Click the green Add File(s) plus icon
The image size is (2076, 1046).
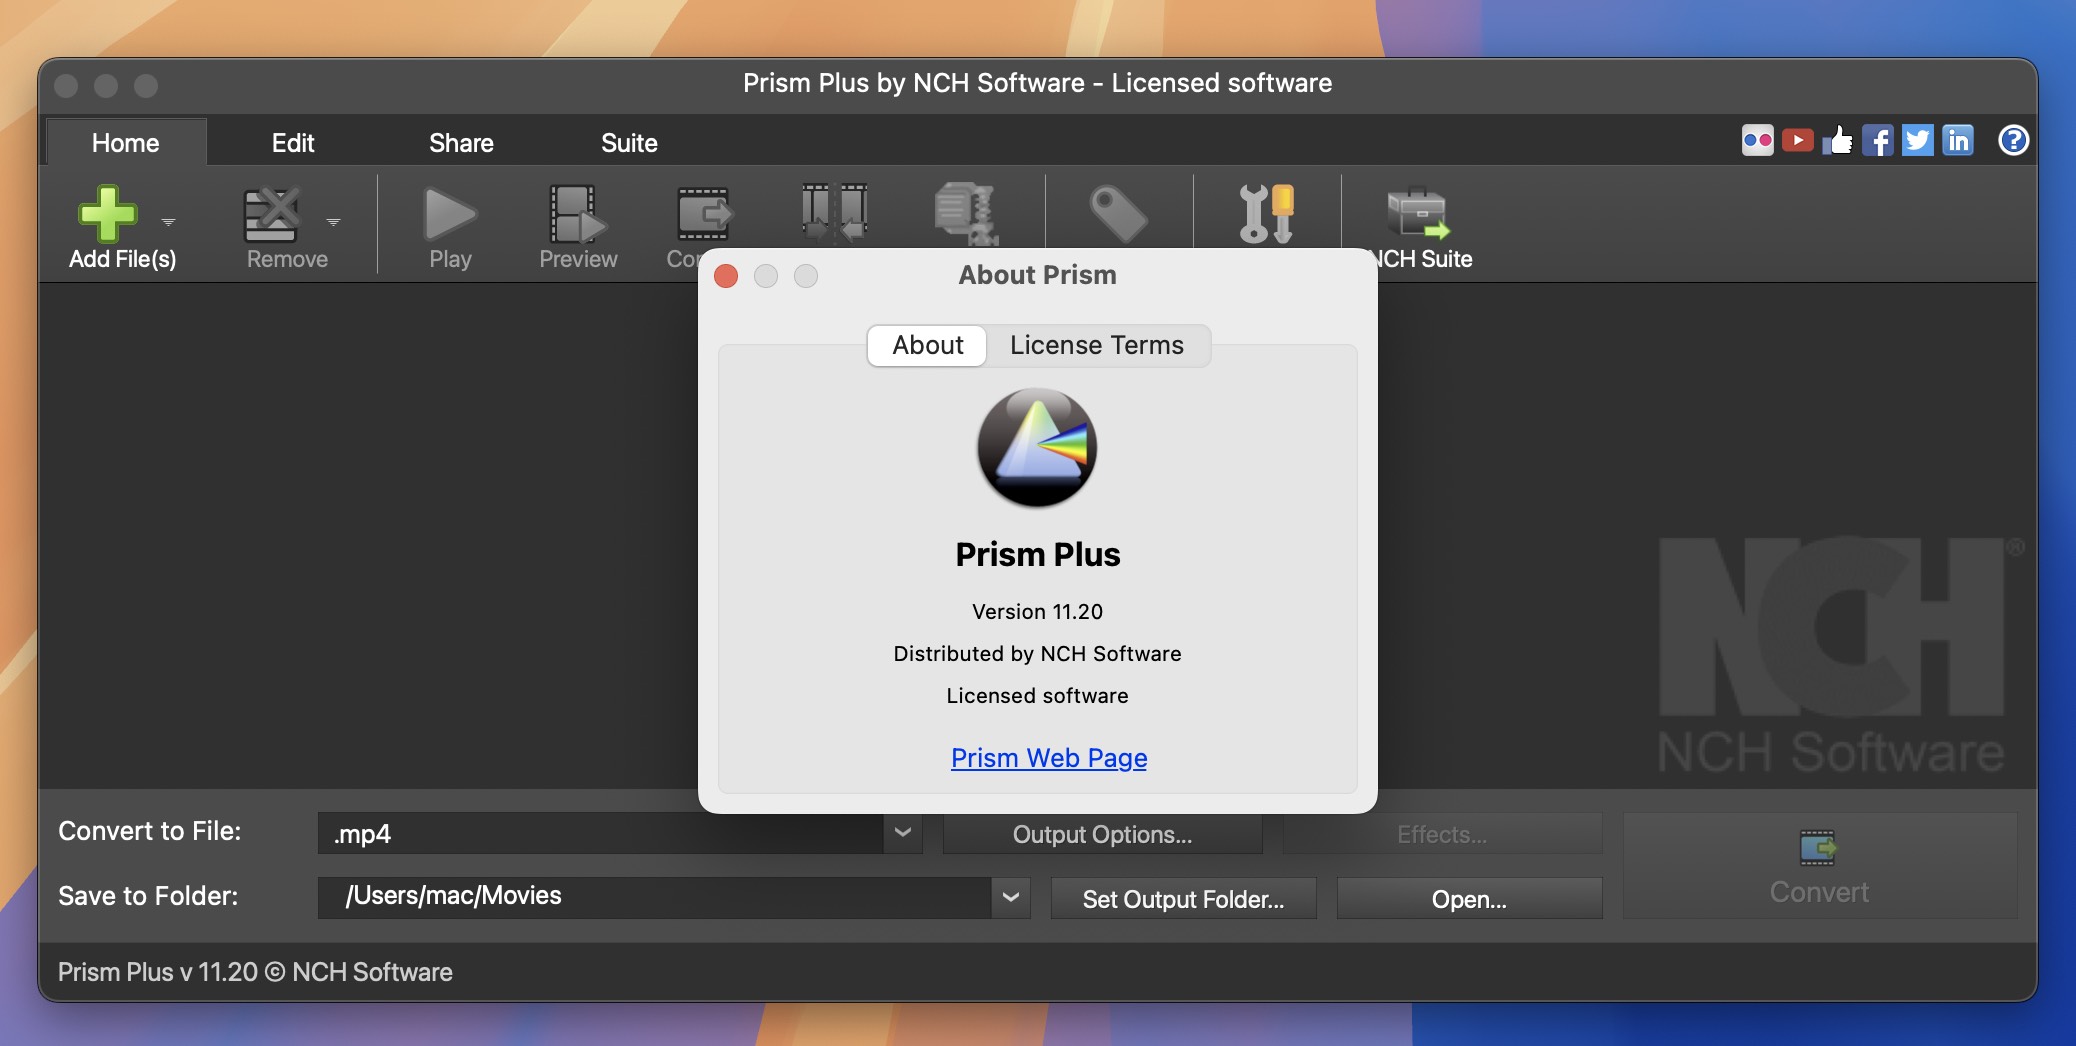click(x=107, y=214)
